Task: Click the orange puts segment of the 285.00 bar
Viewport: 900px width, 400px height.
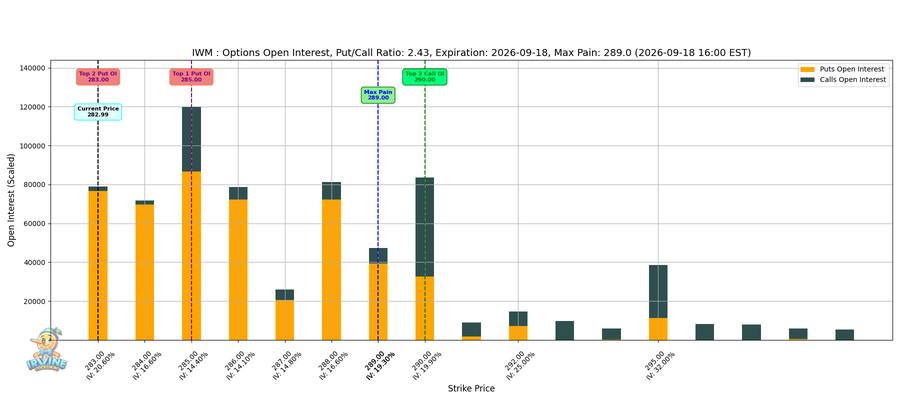Action: point(191,255)
